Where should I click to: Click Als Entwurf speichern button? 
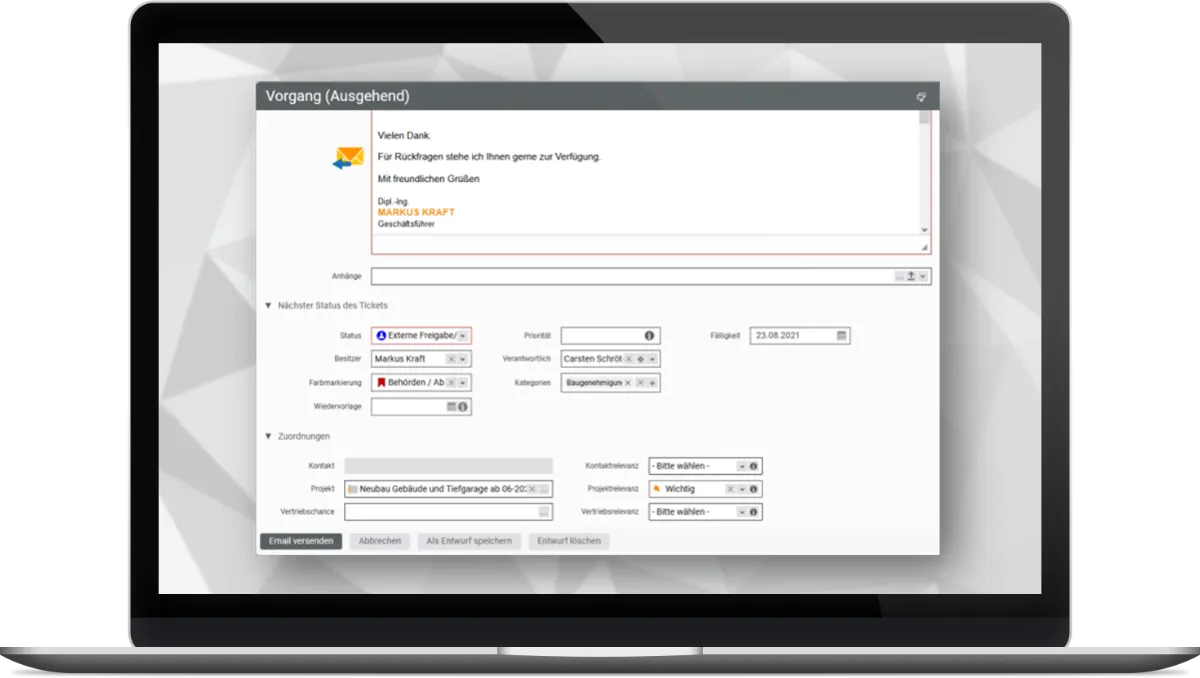tap(469, 541)
